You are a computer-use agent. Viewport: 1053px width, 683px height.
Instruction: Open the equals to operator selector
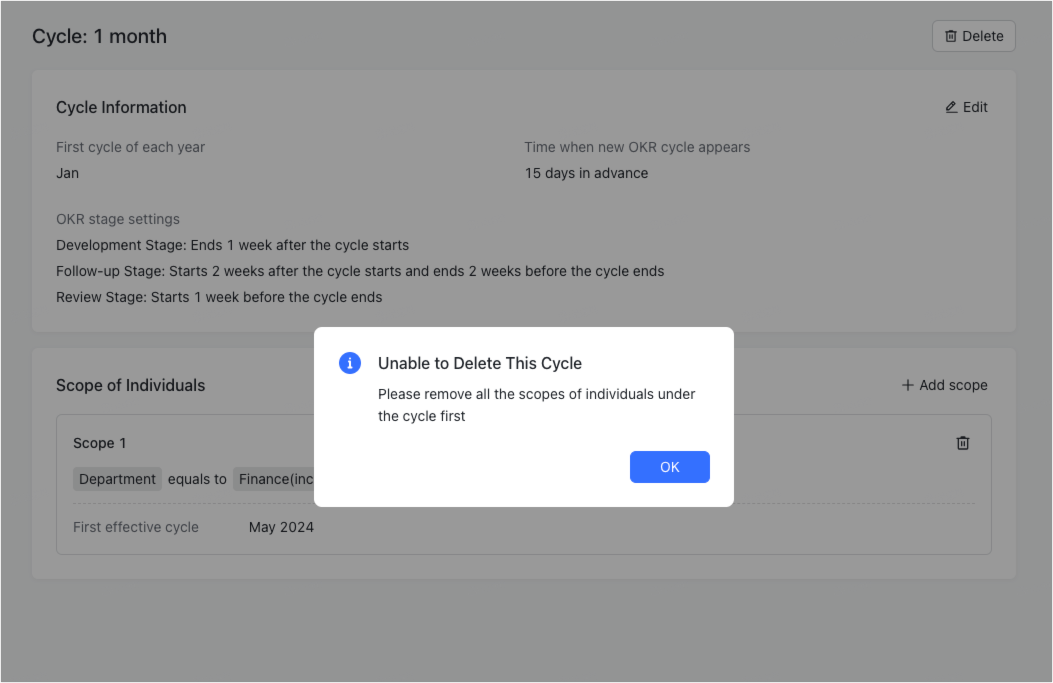pyautogui.click(x=197, y=479)
